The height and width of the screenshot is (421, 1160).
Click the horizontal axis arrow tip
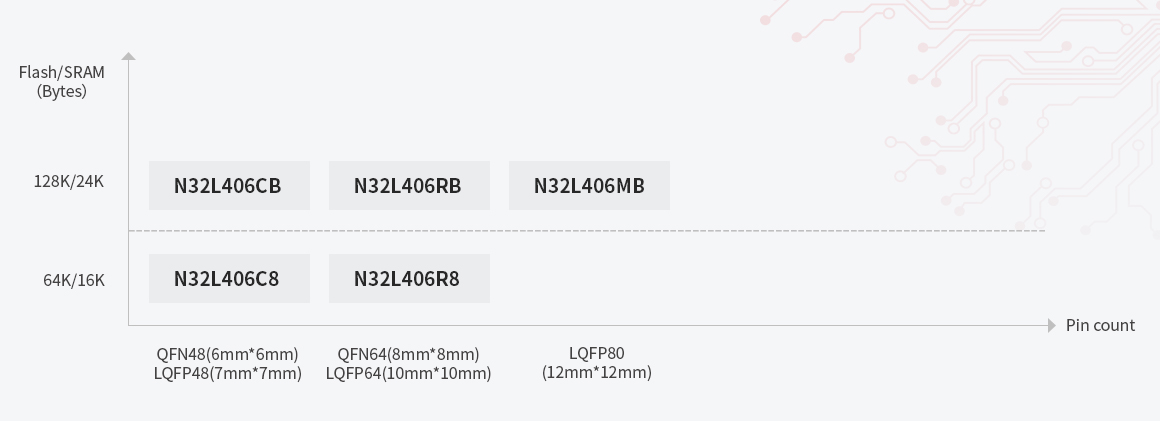1051,326
